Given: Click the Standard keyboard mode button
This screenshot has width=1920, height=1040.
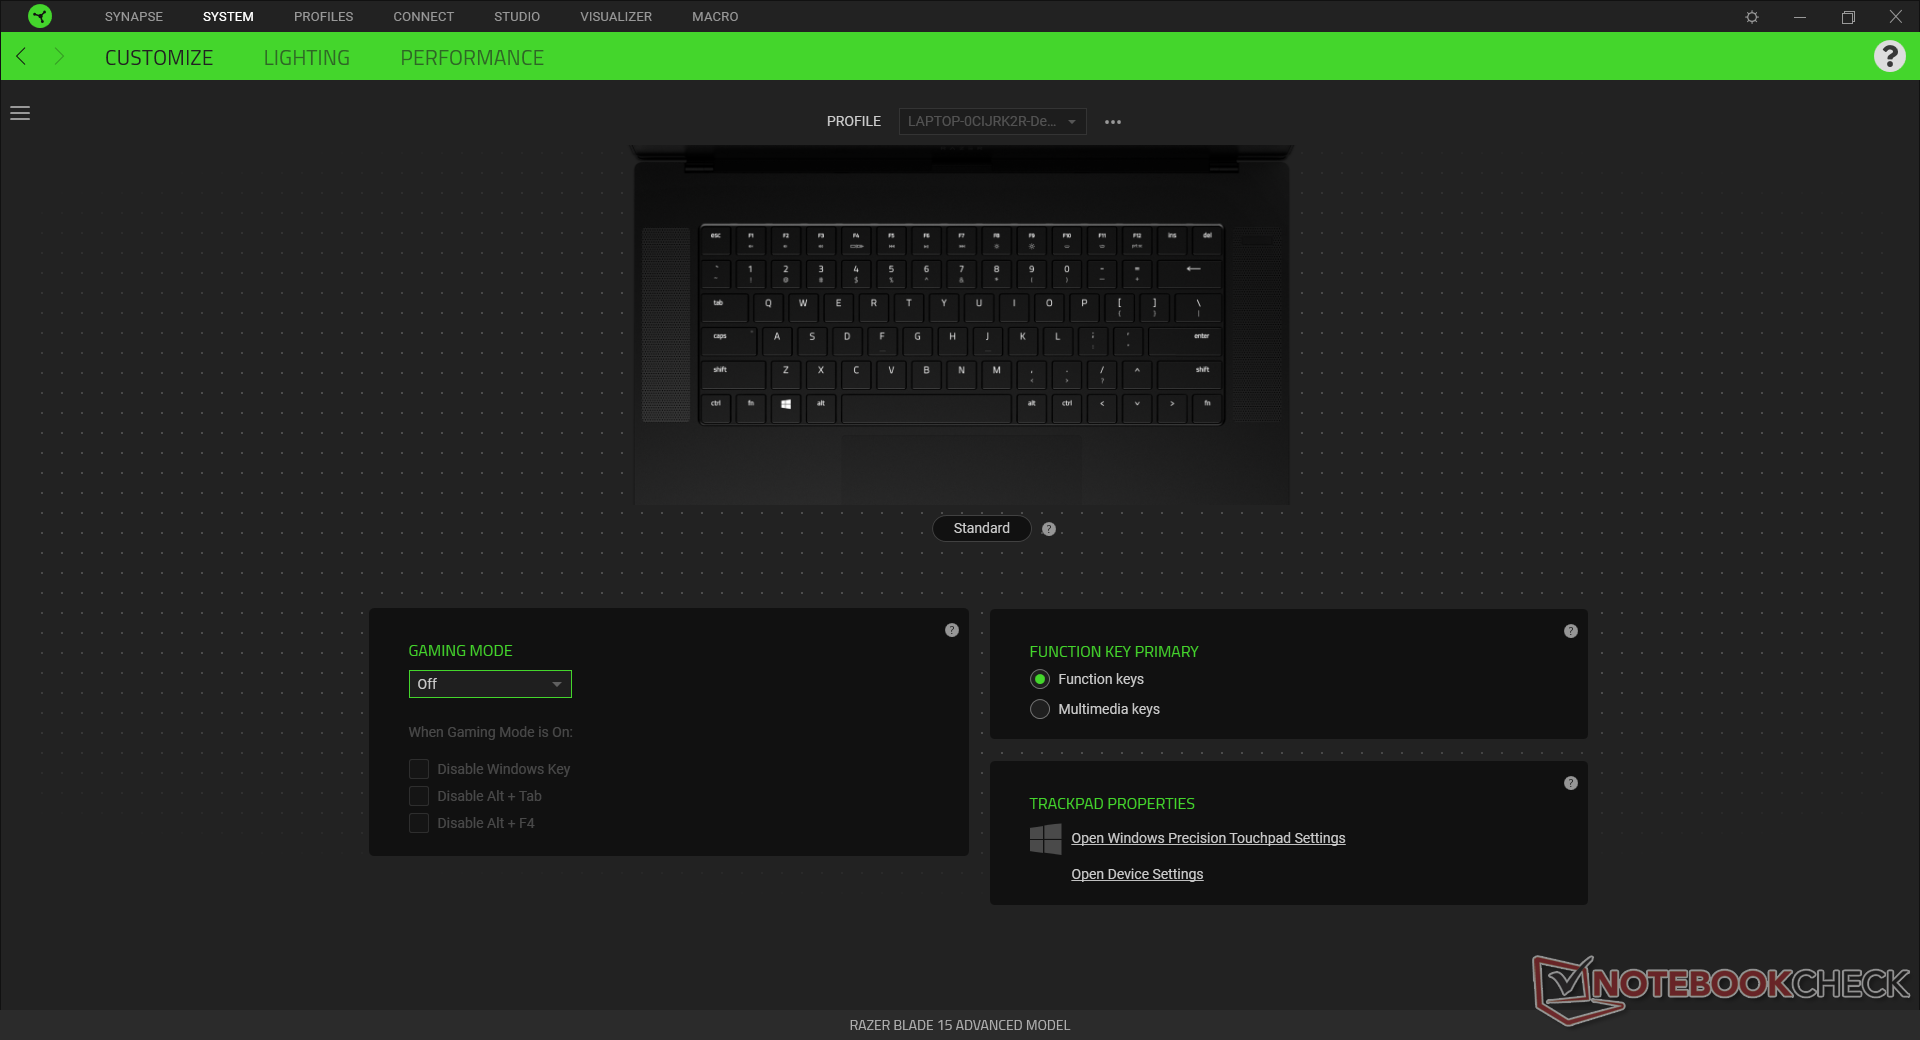Looking at the screenshot, I should click(x=982, y=528).
